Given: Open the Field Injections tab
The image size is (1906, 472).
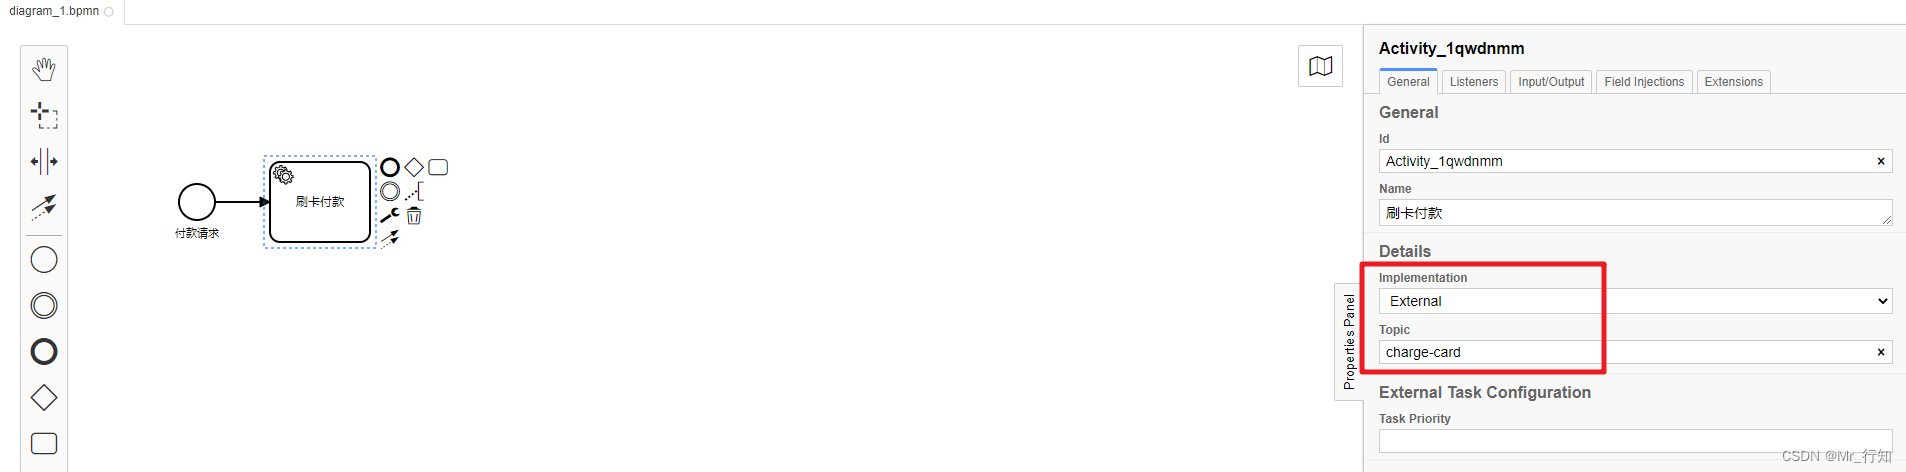Looking at the screenshot, I should click(x=1644, y=82).
